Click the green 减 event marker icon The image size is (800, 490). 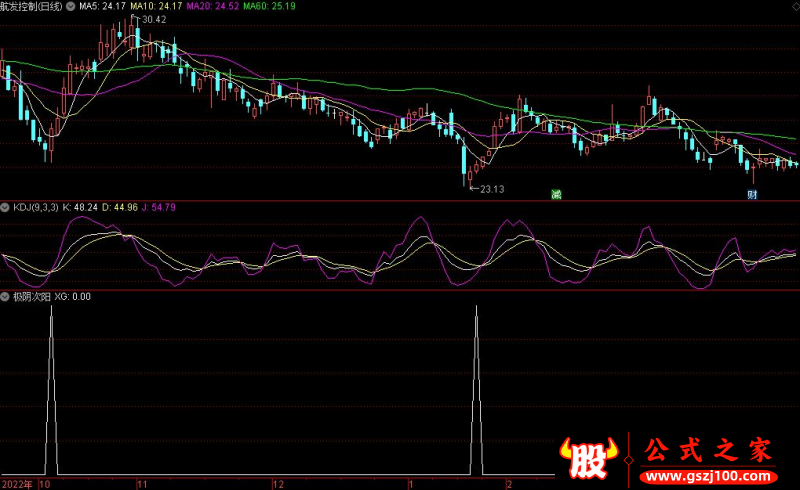(555, 194)
